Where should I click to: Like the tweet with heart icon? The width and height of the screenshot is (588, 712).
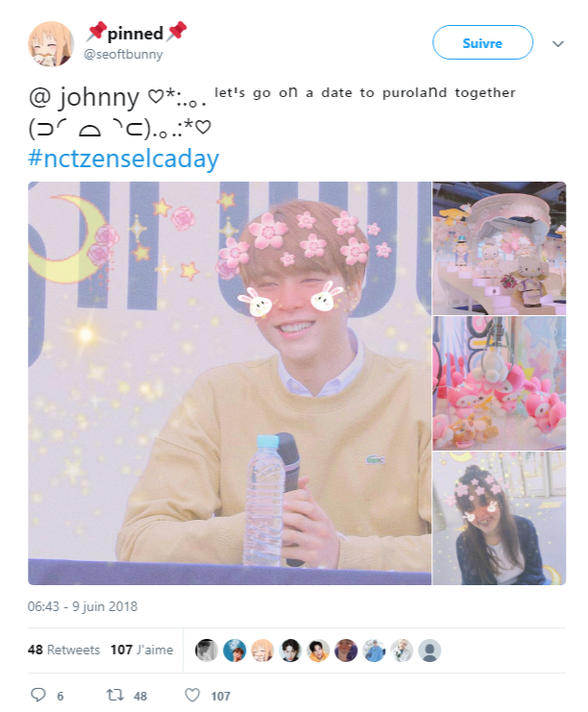pos(192,695)
